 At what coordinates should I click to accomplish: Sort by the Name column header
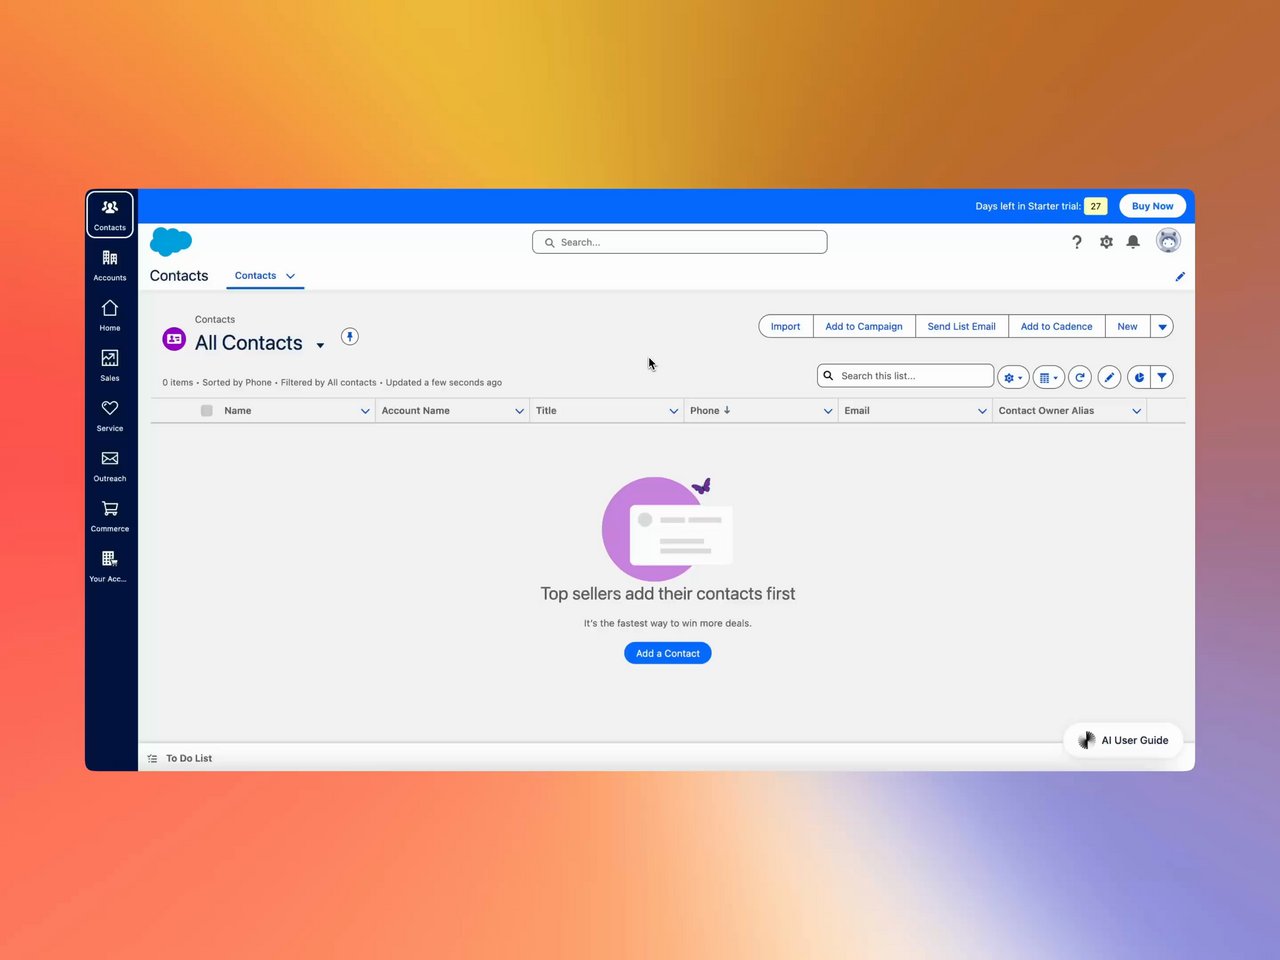coord(238,411)
